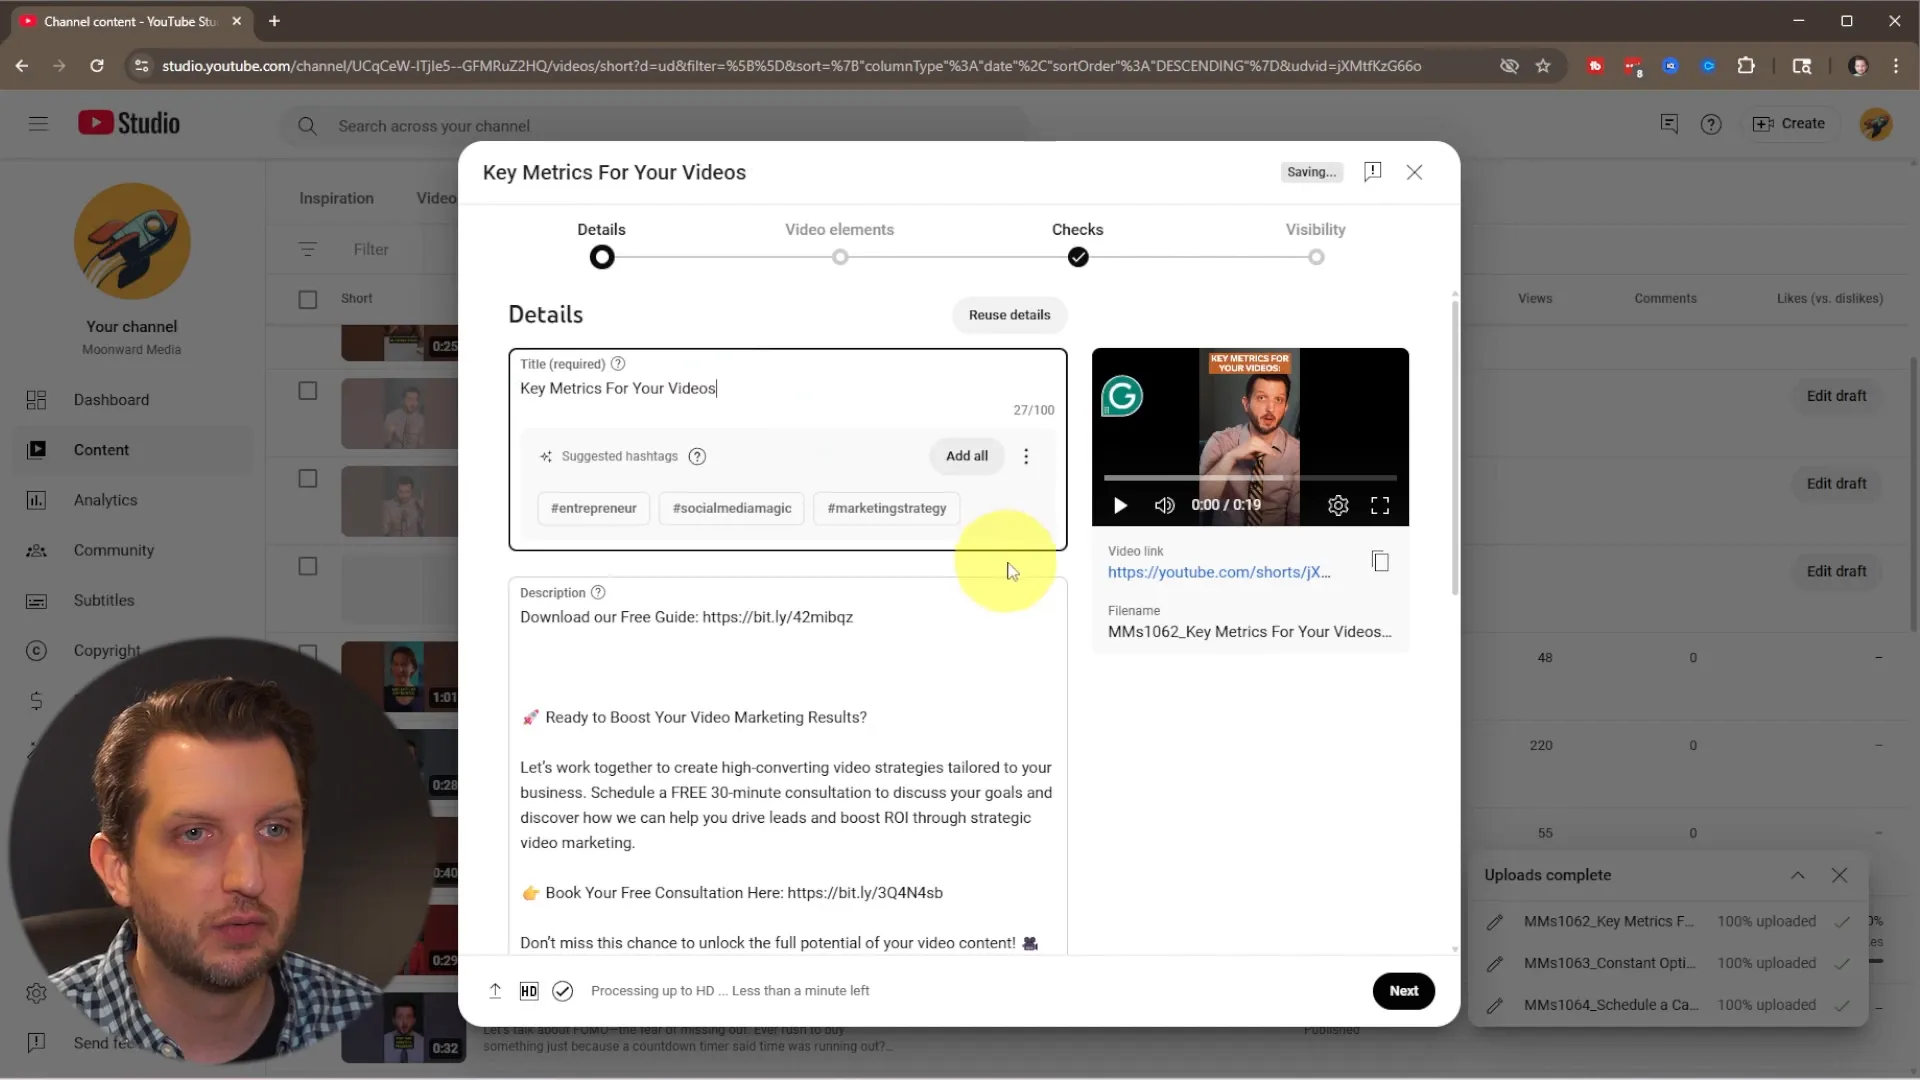Open Community from the sidebar
Image resolution: width=1920 pixels, height=1080 pixels.
click(x=113, y=550)
